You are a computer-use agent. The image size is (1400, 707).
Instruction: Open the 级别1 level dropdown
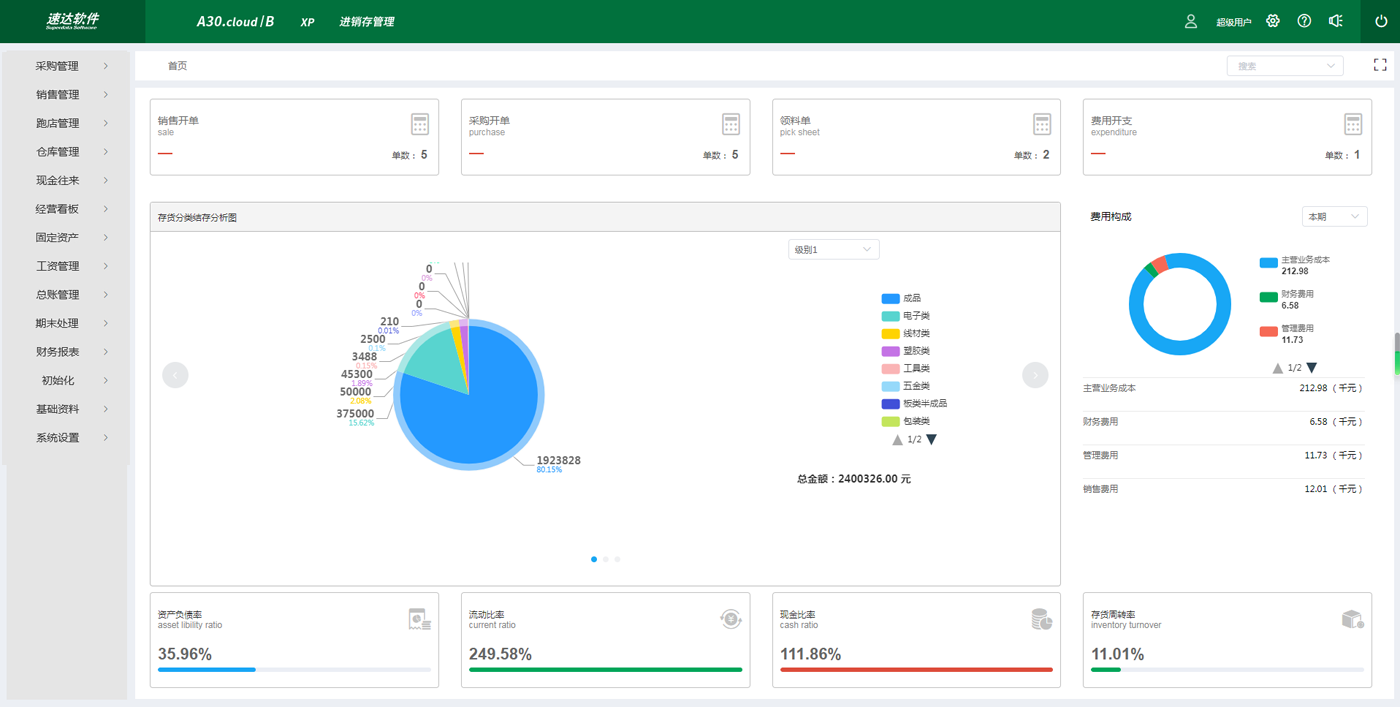point(833,249)
